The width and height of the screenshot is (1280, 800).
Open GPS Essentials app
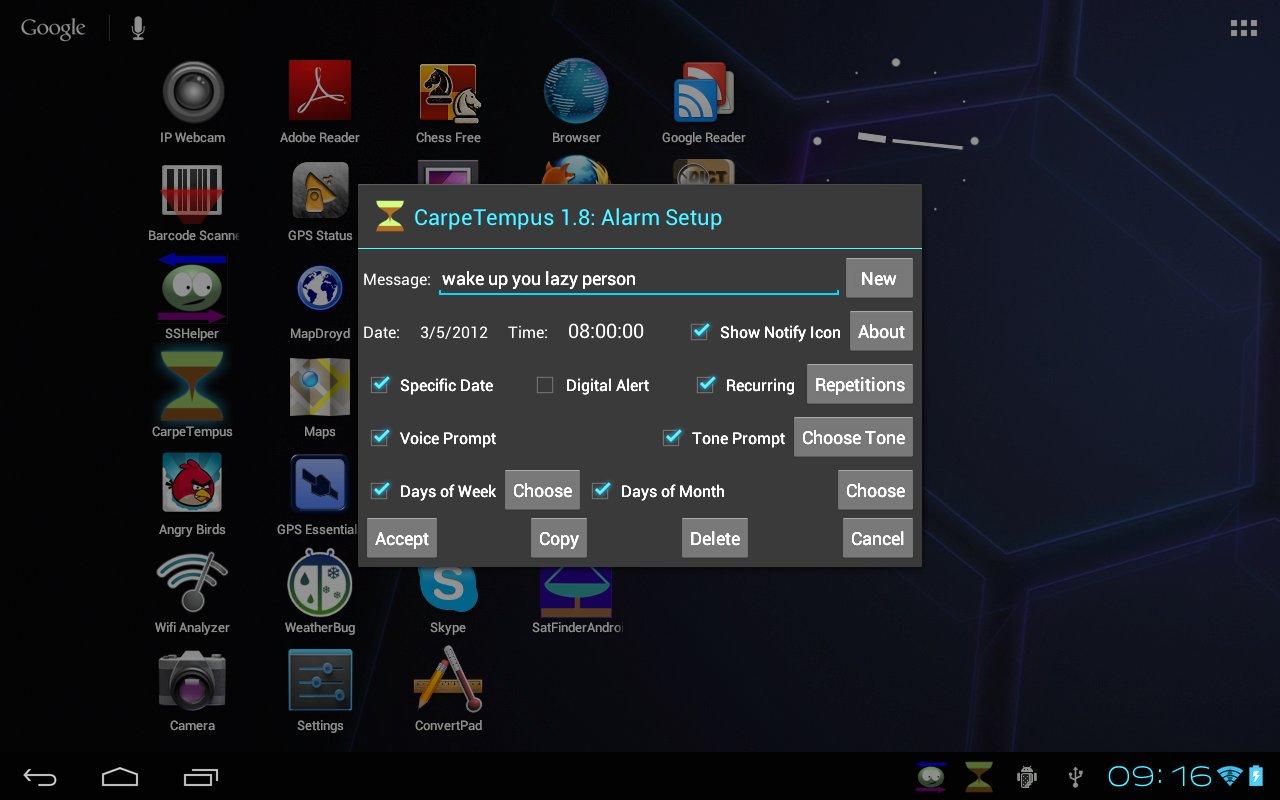(318, 494)
